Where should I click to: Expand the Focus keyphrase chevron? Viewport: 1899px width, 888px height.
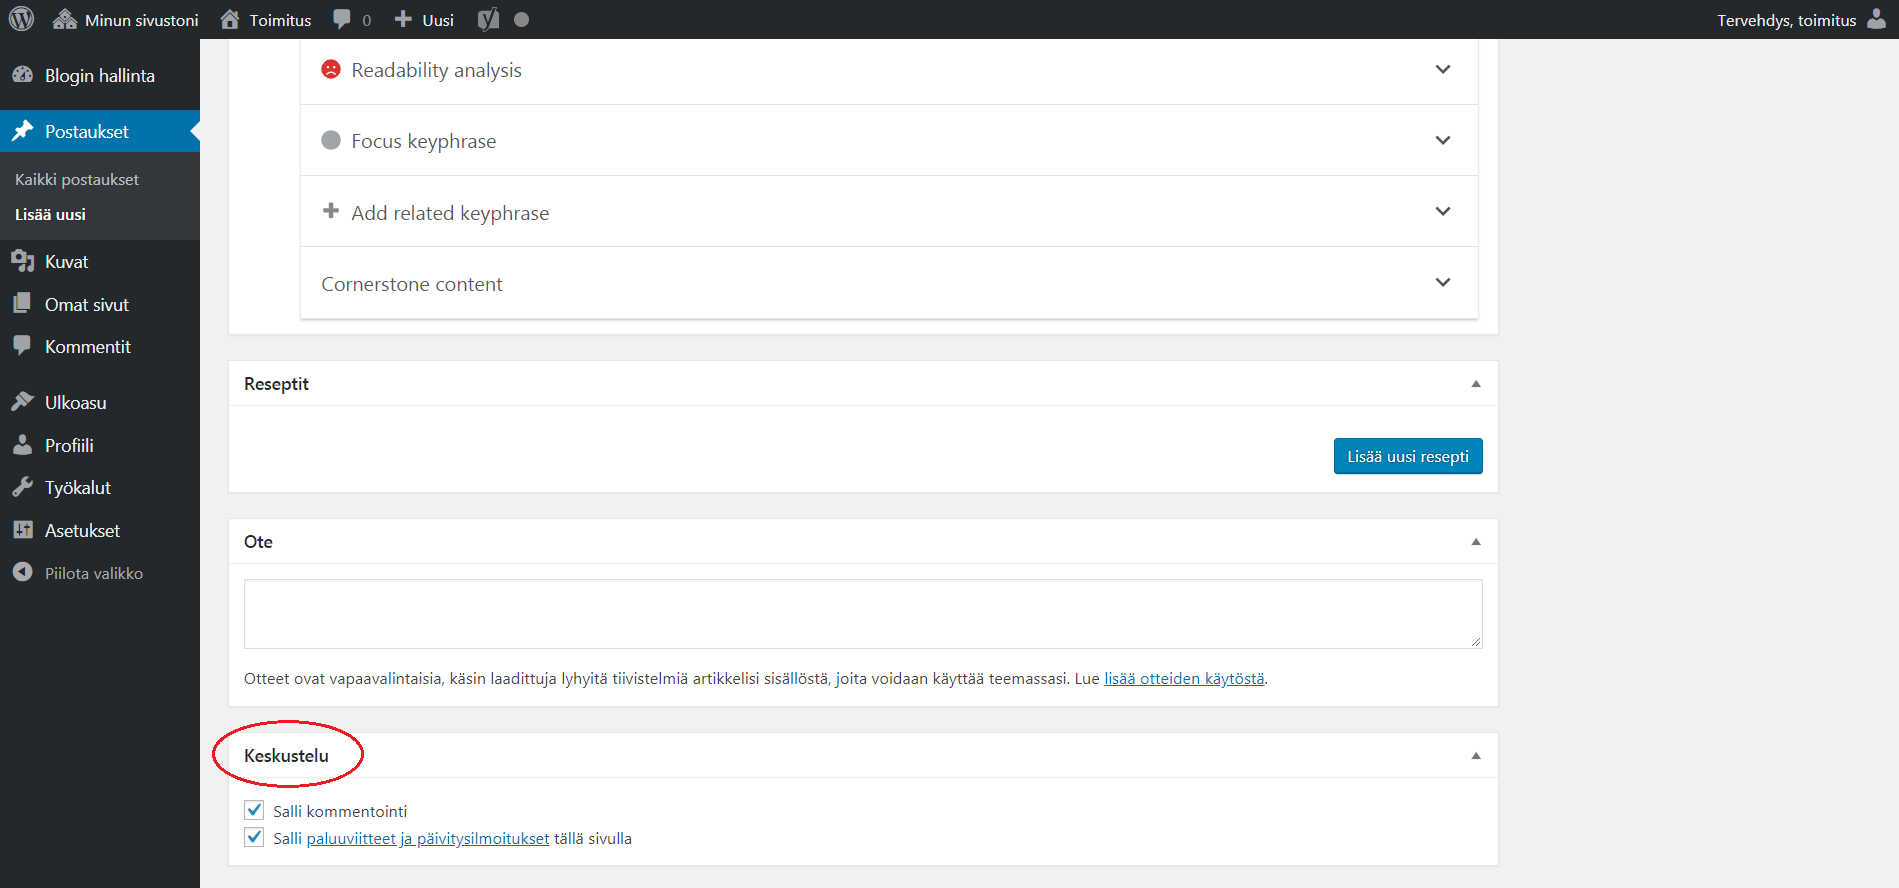click(x=1443, y=140)
